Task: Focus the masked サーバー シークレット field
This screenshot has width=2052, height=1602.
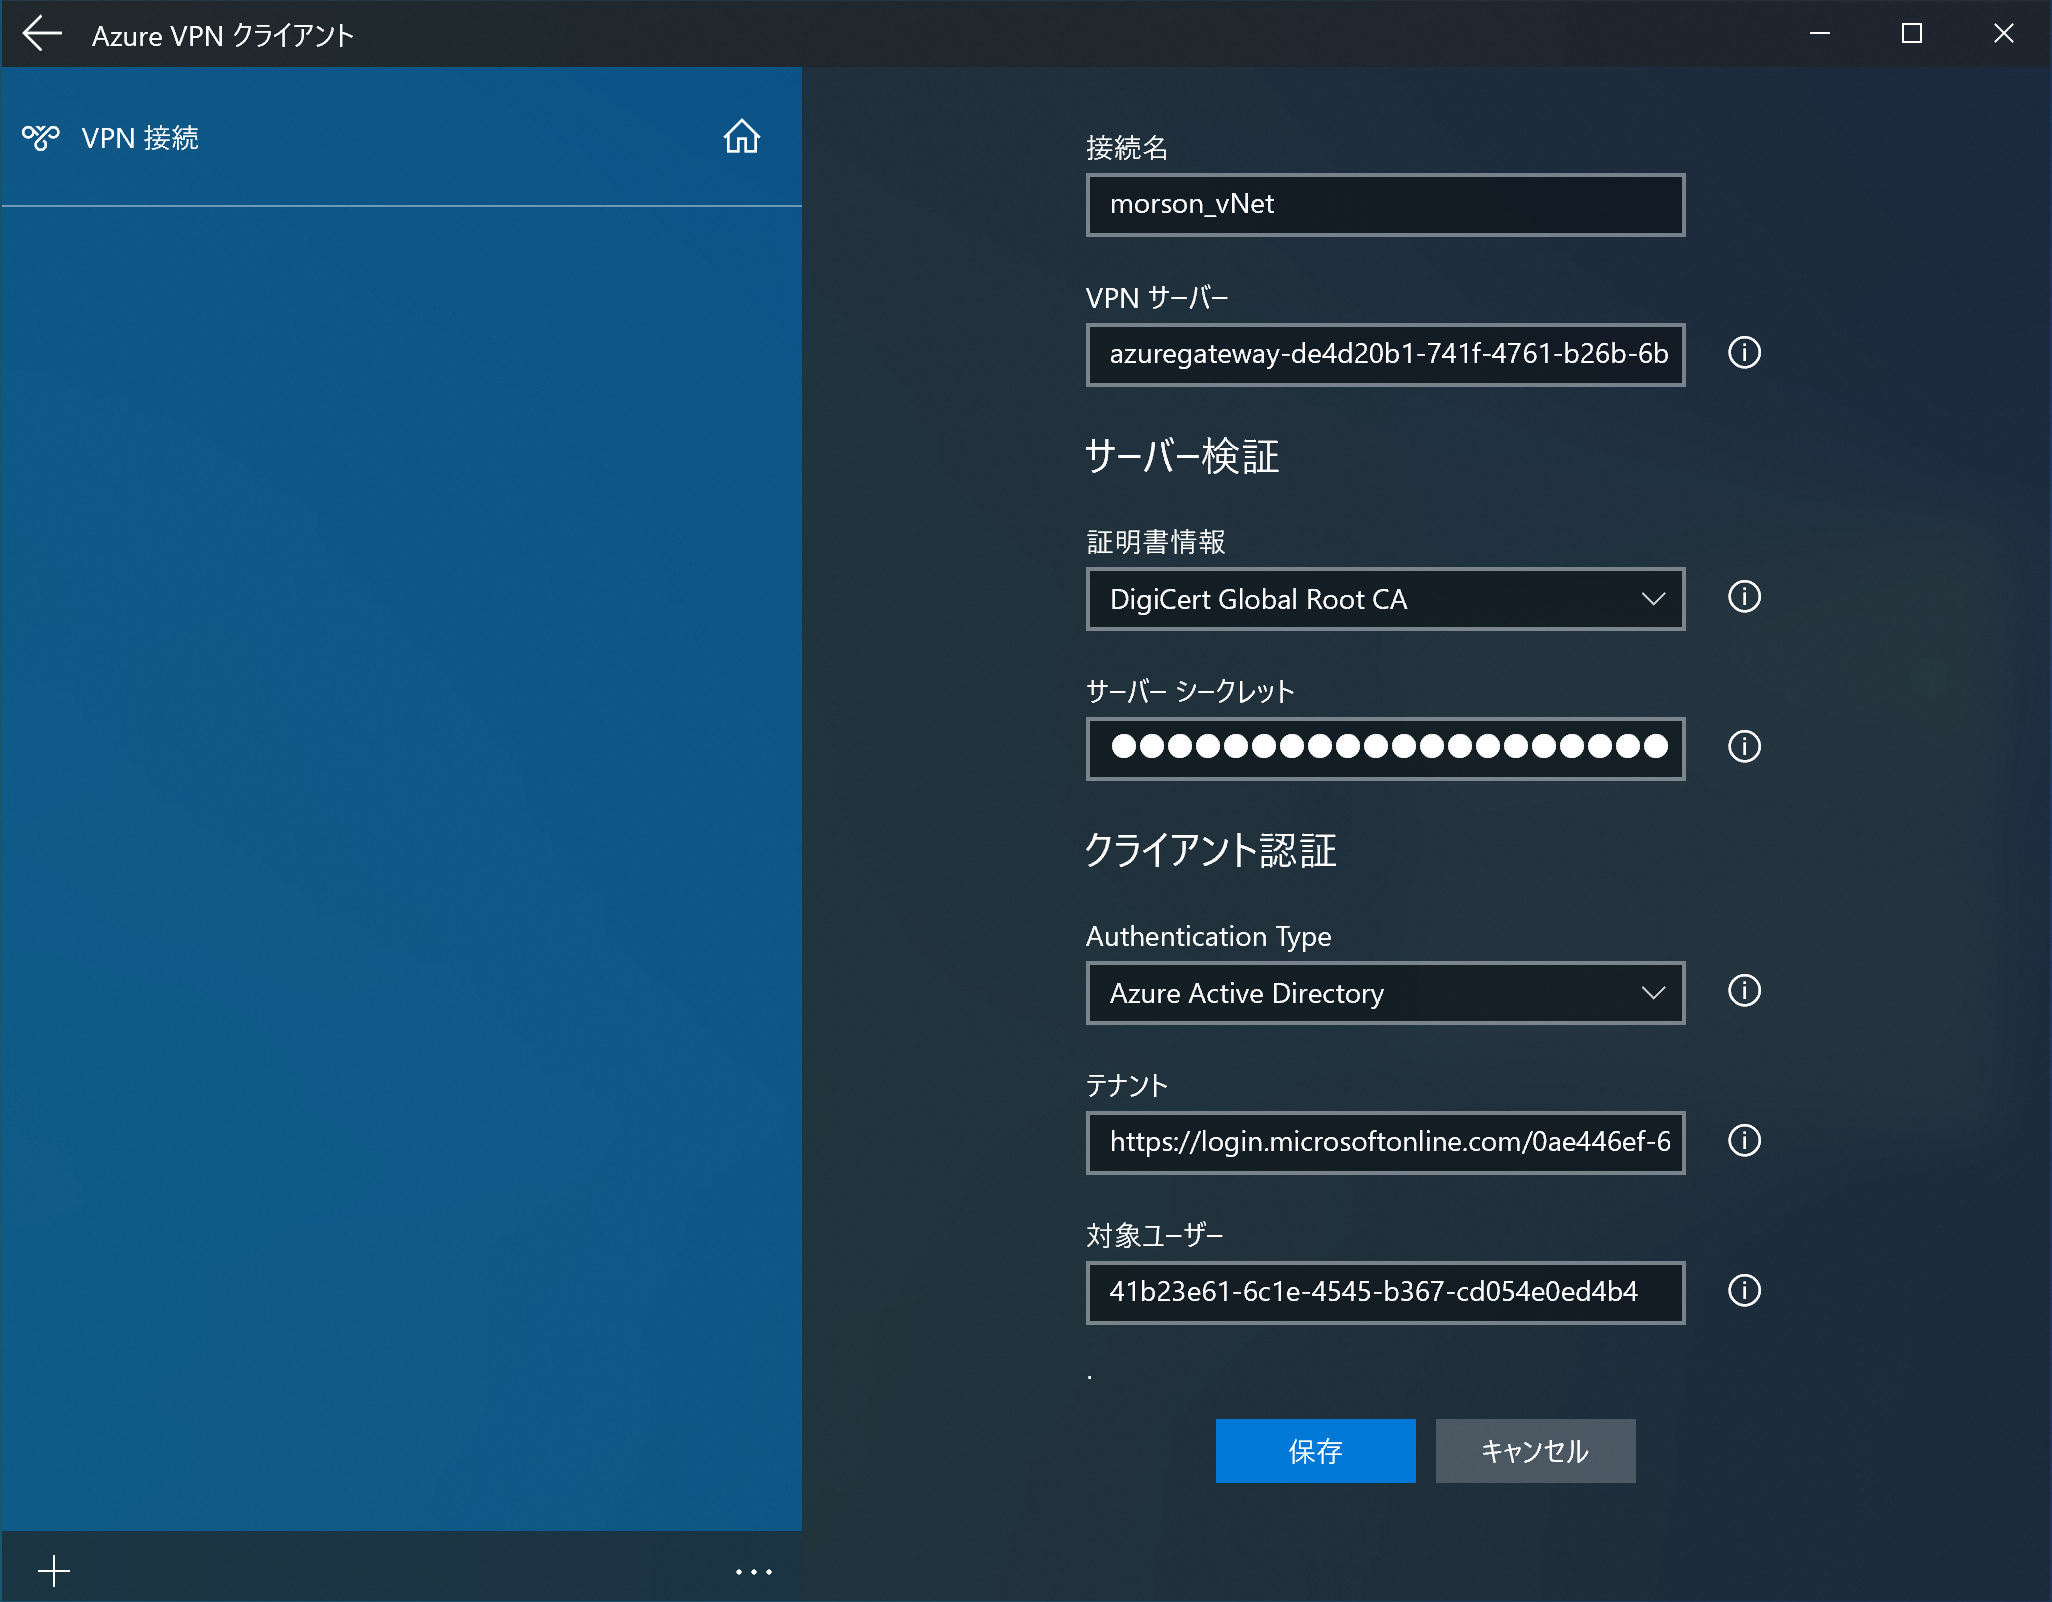Action: pyautogui.click(x=1385, y=749)
